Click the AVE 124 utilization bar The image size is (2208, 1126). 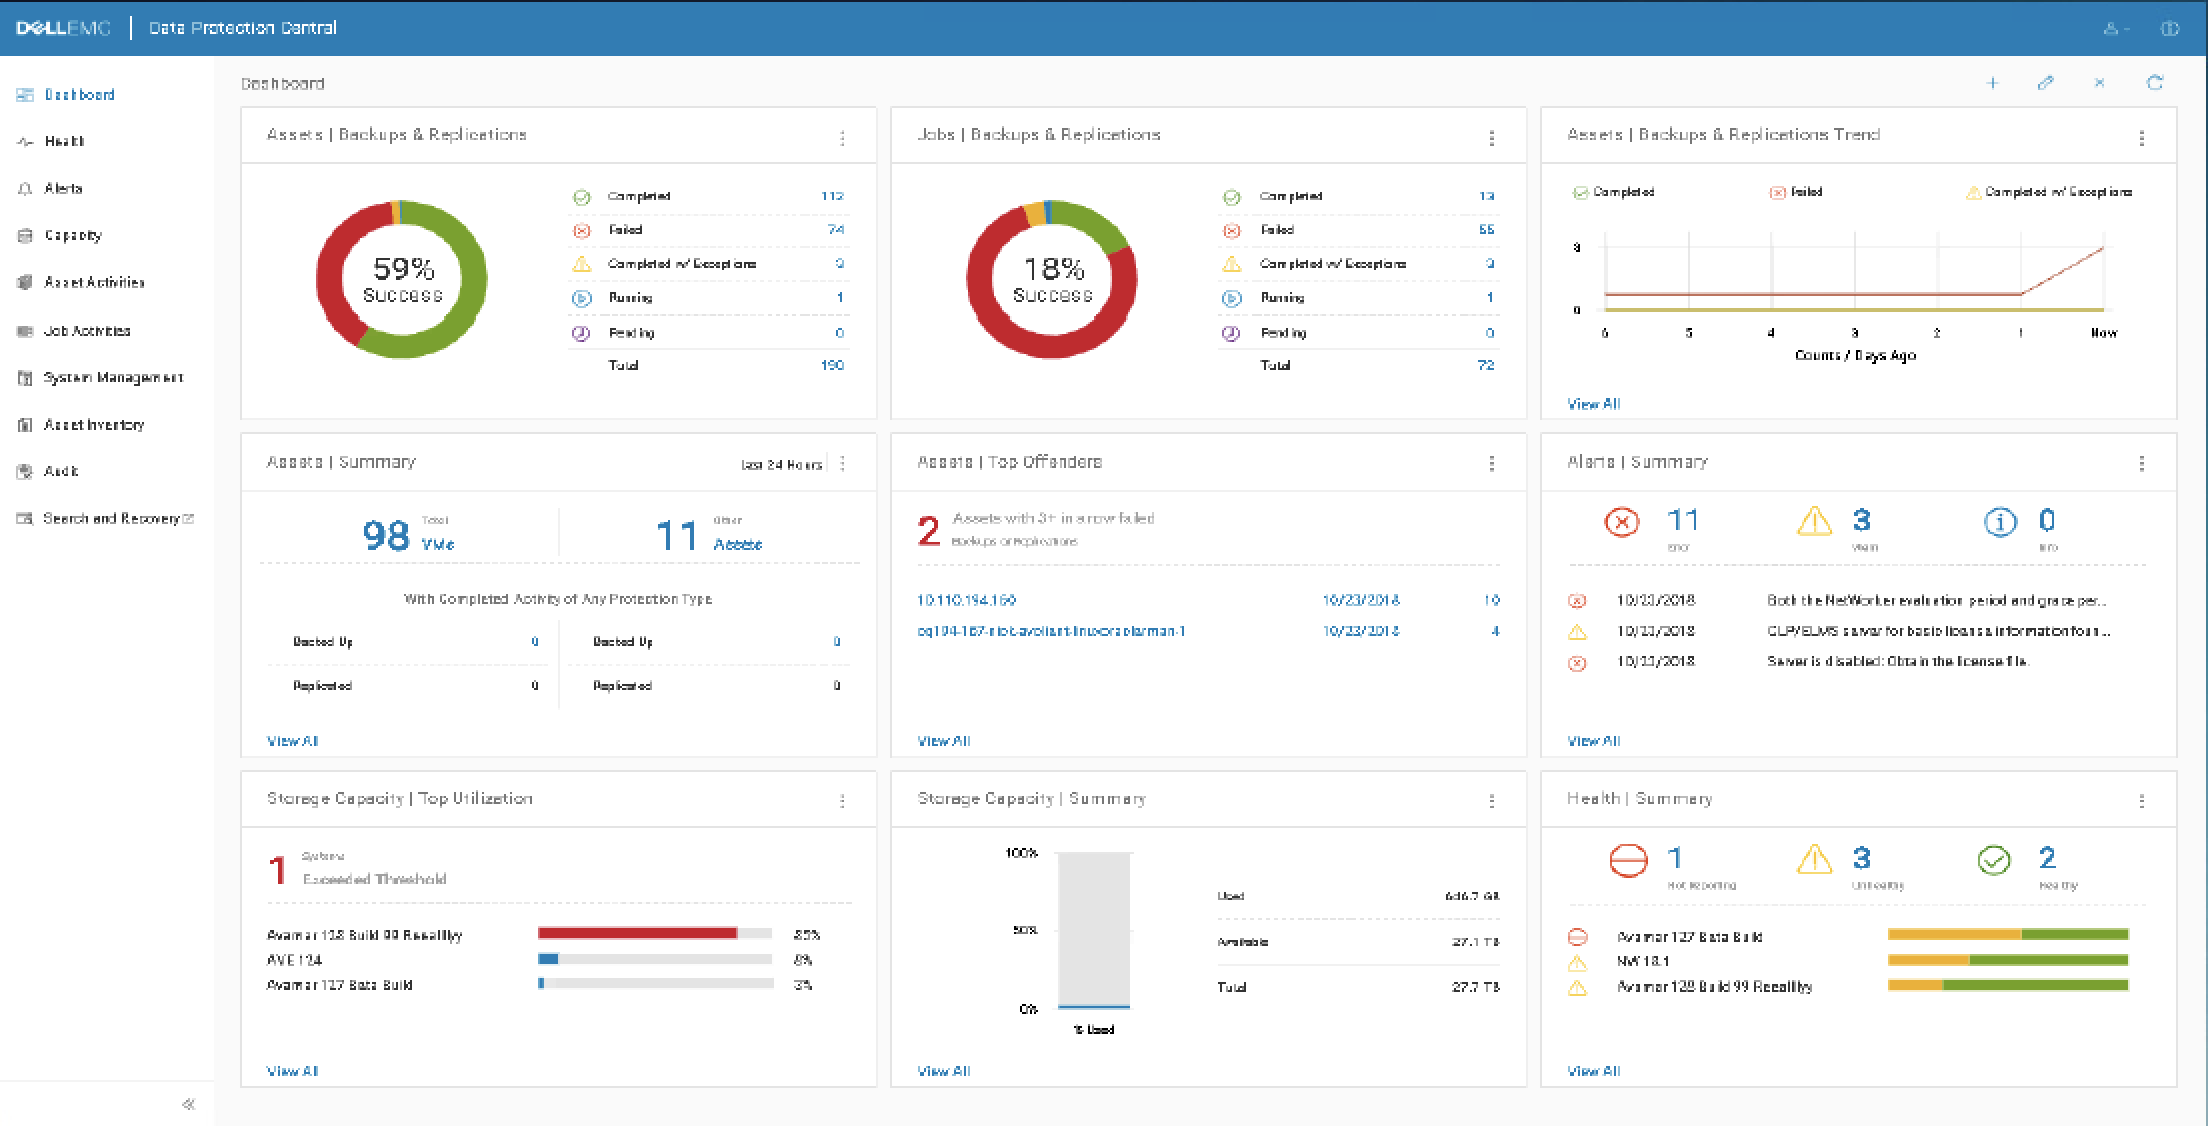coord(655,959)
